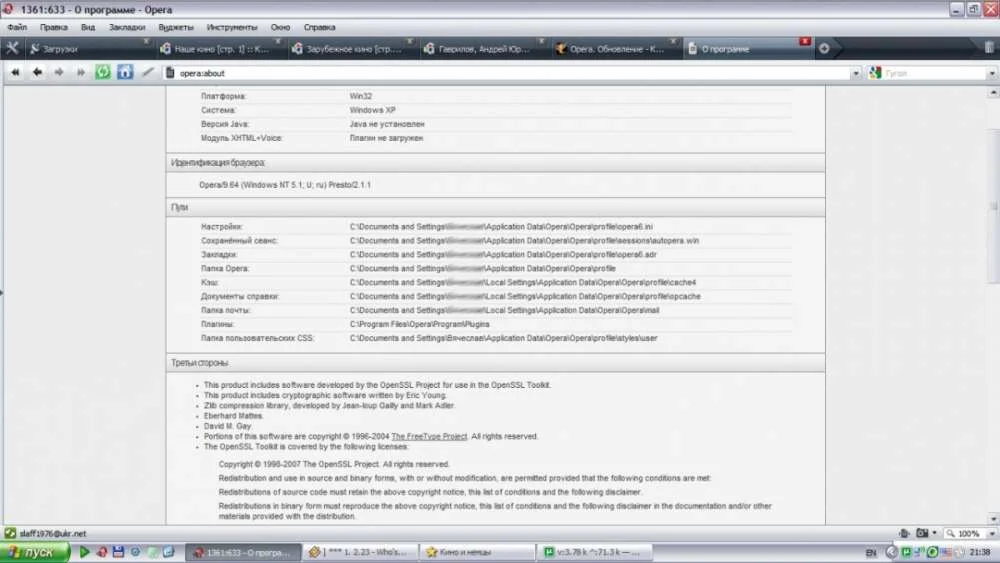Open the zoom percentage dropdown arrow

pos(992,533)
